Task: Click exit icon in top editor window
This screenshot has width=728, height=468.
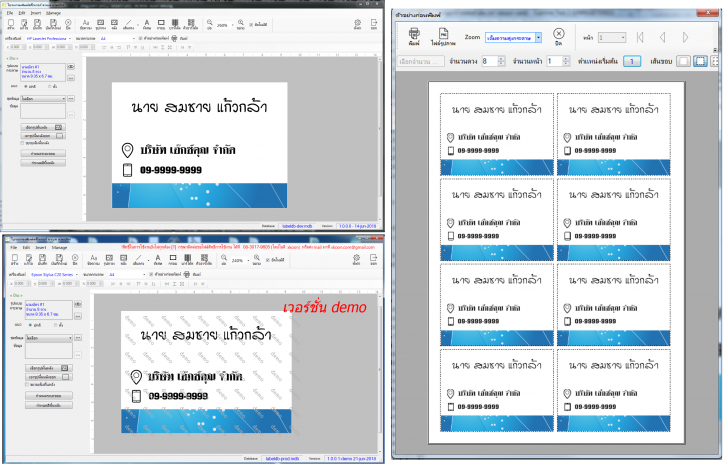Action: click(x=374, y=24)
